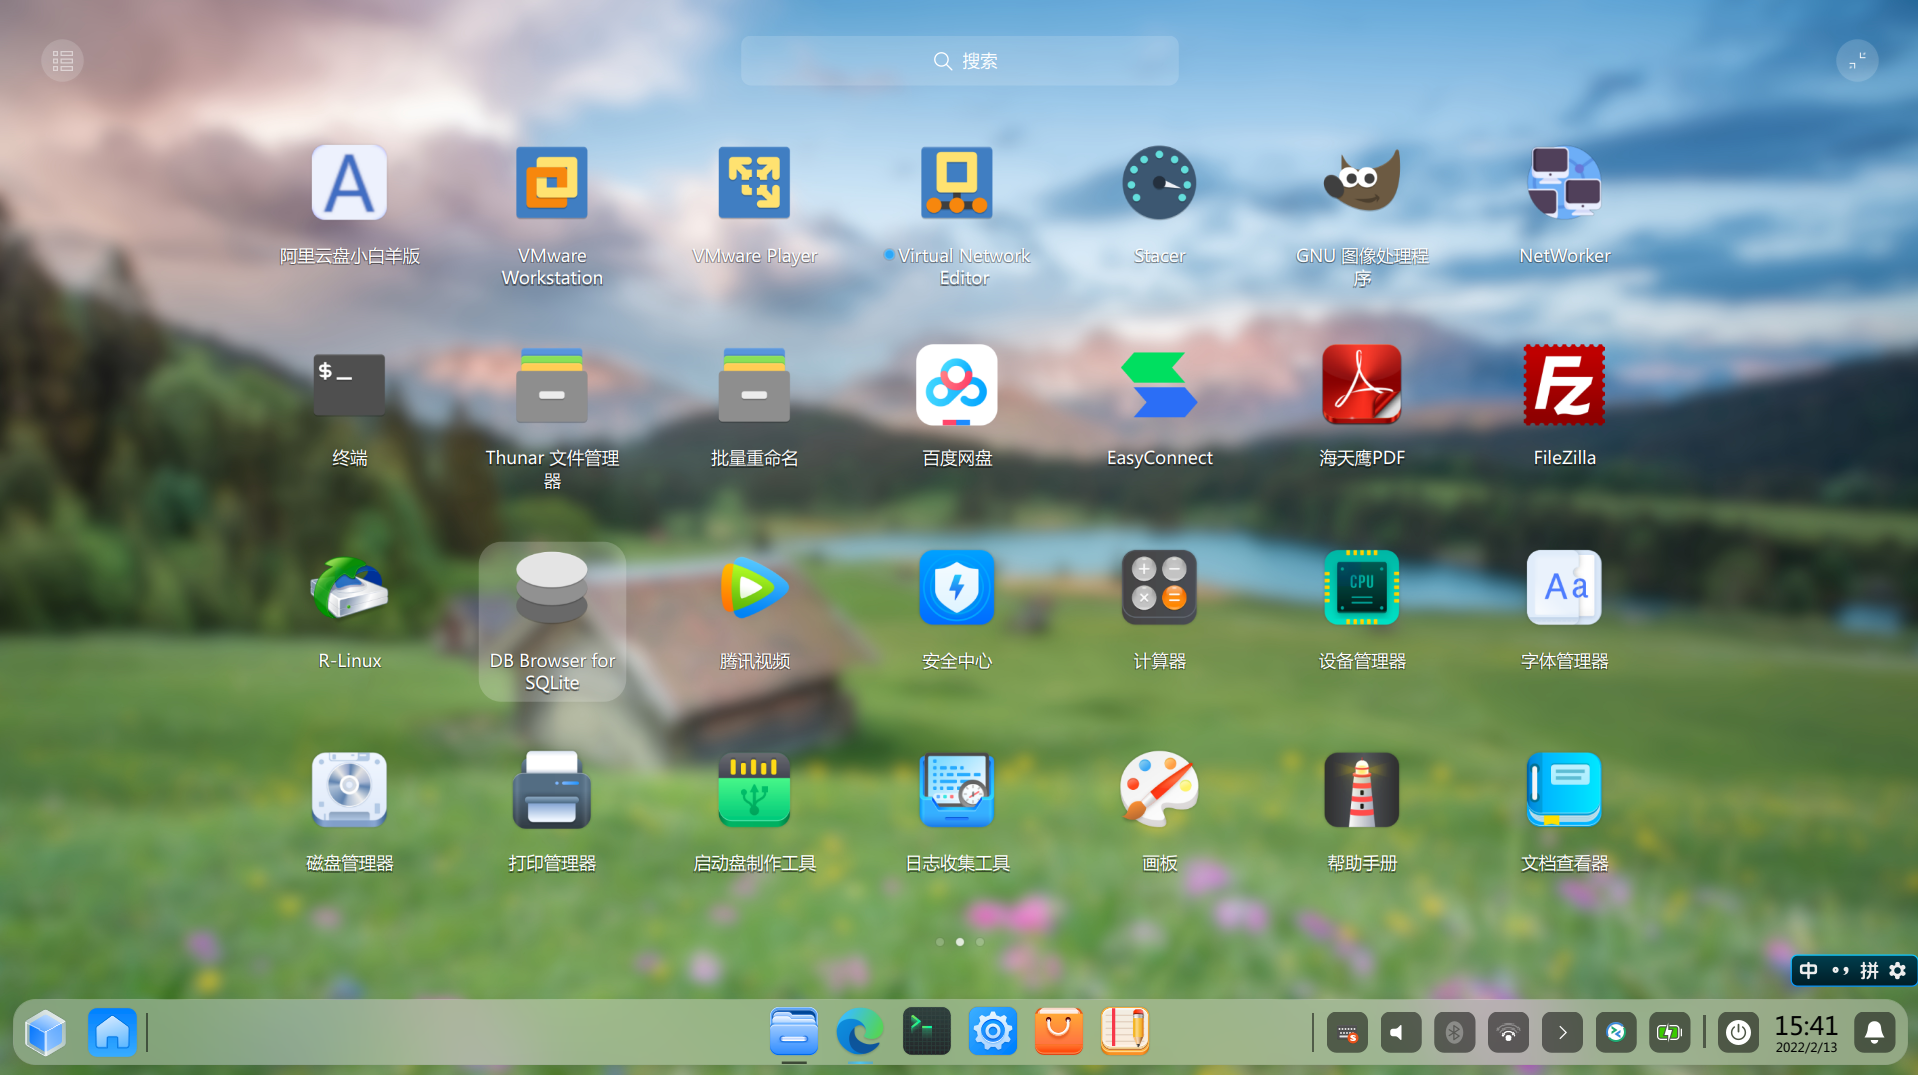Open input method settings gear
Screen dimensions: 1918x1075
(1897, 971)
